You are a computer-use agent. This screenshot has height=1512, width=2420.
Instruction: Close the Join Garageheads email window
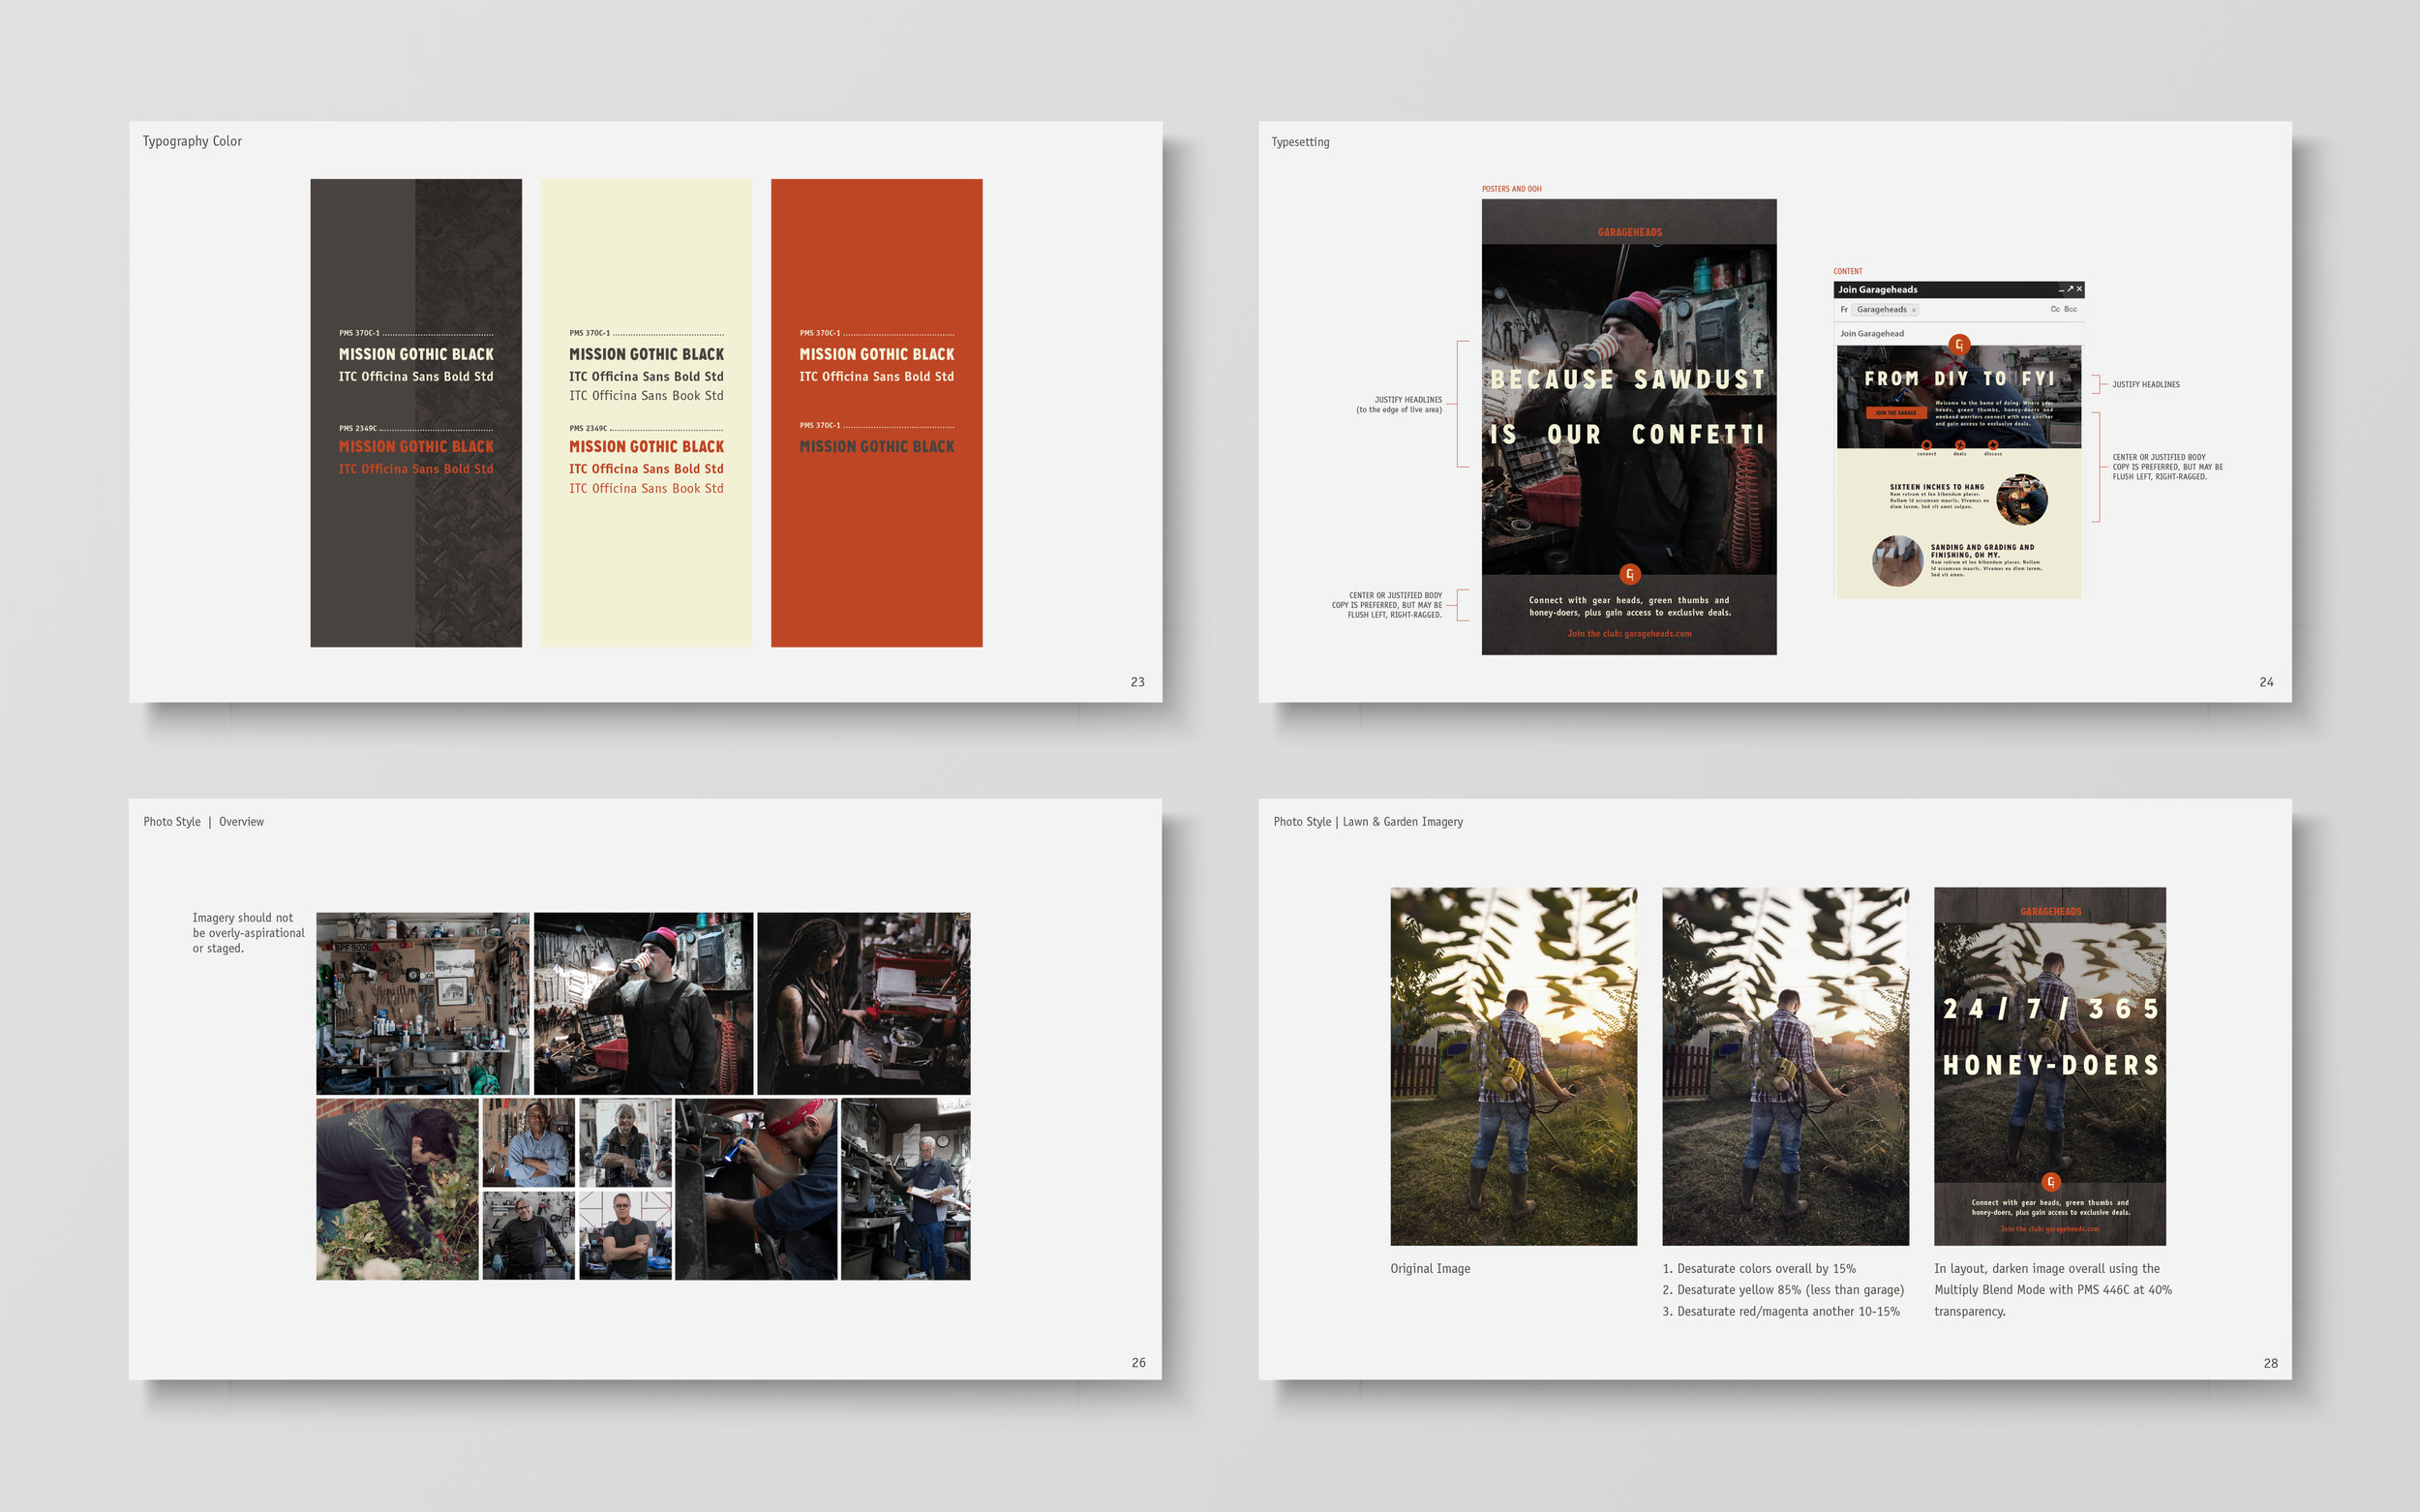(2079, 289)
